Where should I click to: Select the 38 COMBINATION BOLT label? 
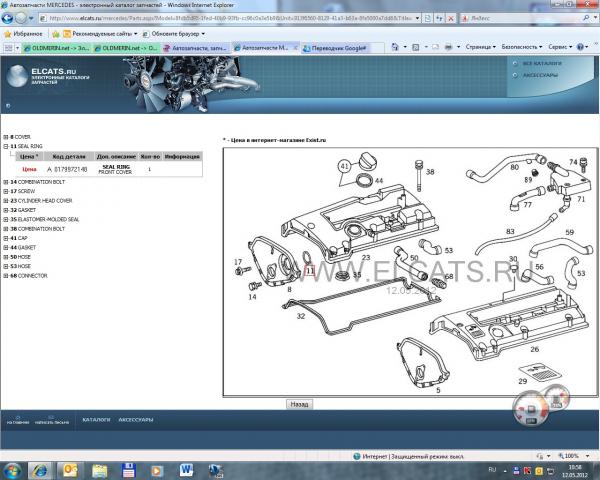pyautogui.click(x=38, y=229)
